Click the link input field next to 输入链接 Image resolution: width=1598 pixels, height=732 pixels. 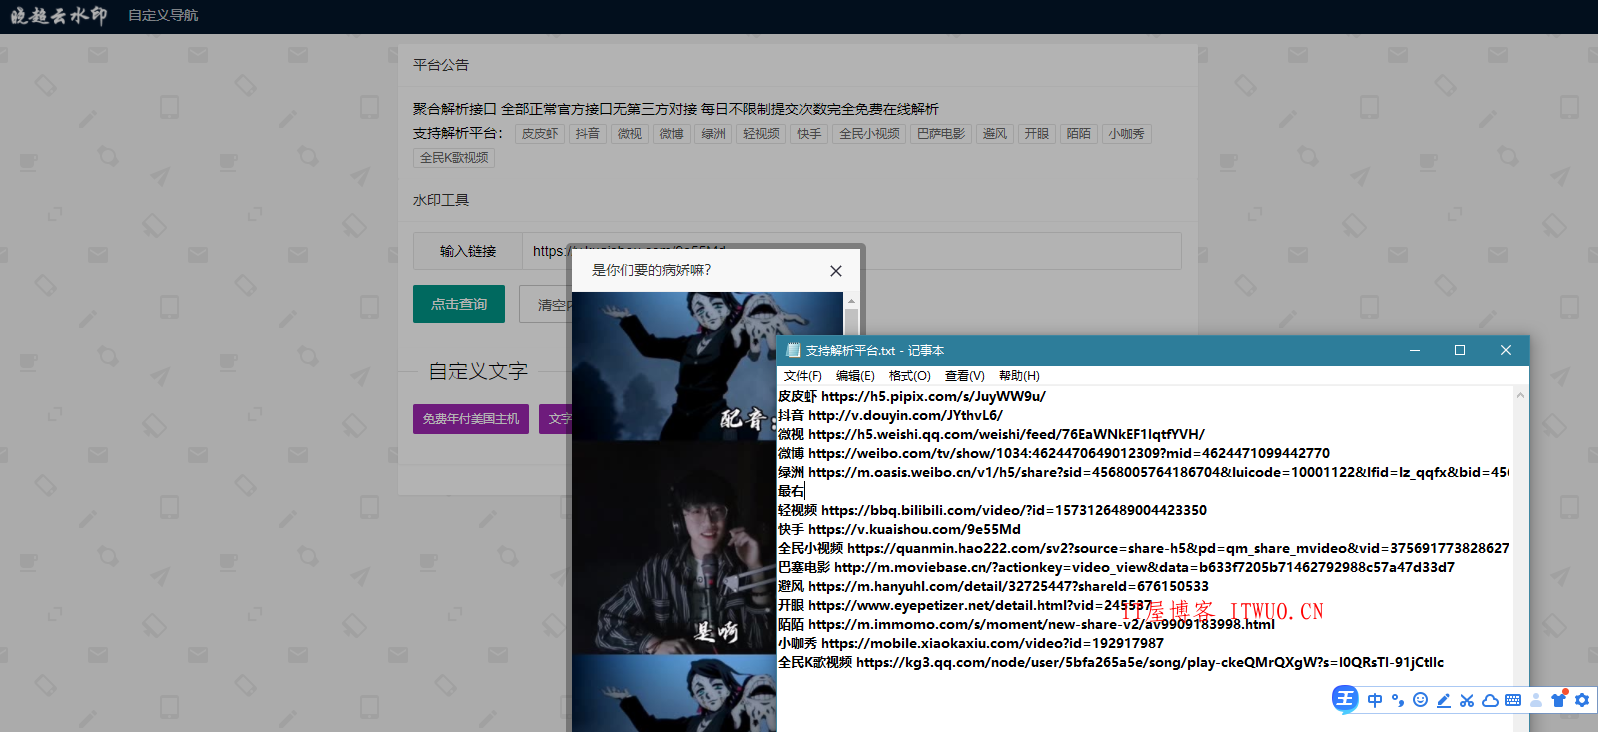(x=851, y=251)
